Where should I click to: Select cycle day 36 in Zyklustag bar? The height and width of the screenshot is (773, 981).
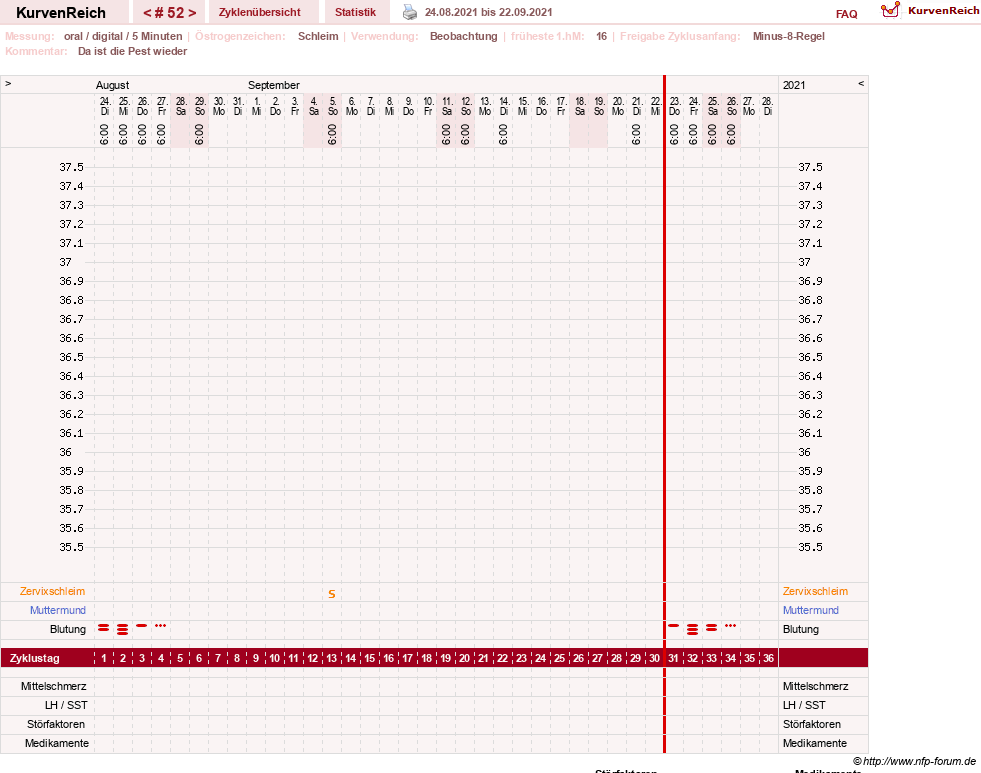coord(768,658)
